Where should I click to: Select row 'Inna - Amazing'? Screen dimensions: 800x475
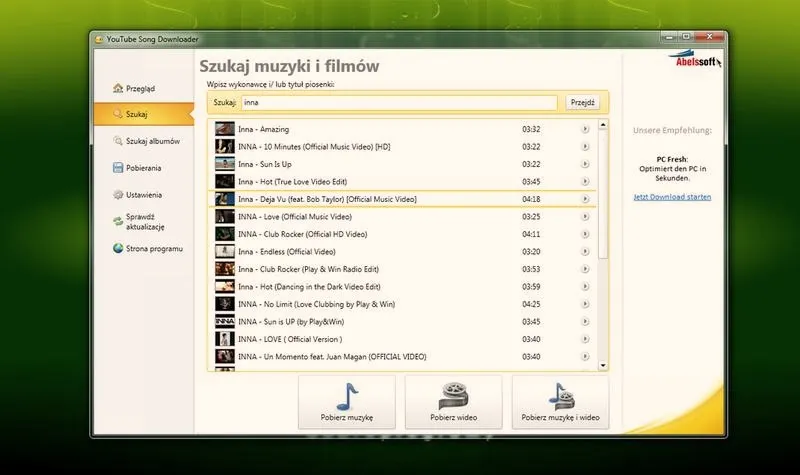[402, 129]
